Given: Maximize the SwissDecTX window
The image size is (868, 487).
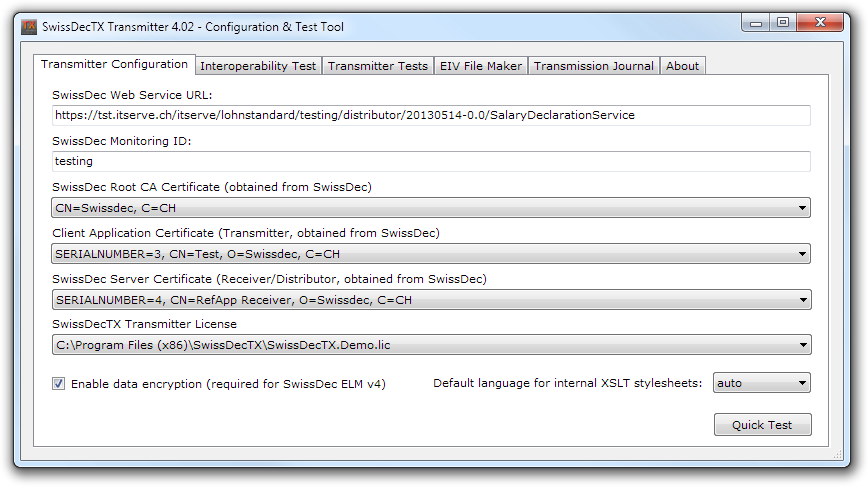Looking at the screenshot, I should [783, 21].
